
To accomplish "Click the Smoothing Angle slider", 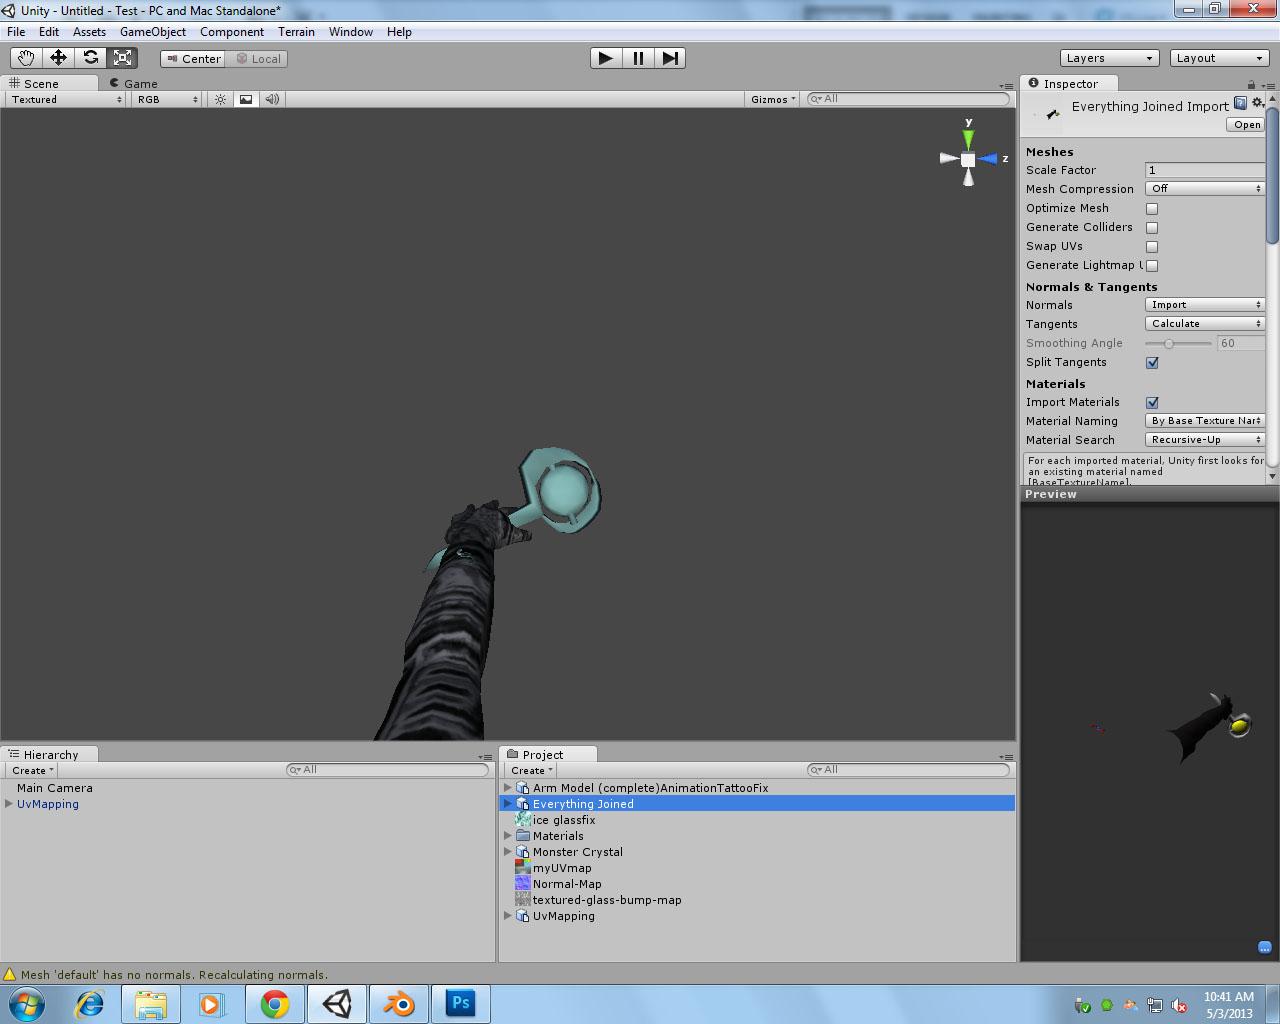I will (1178, 344).
